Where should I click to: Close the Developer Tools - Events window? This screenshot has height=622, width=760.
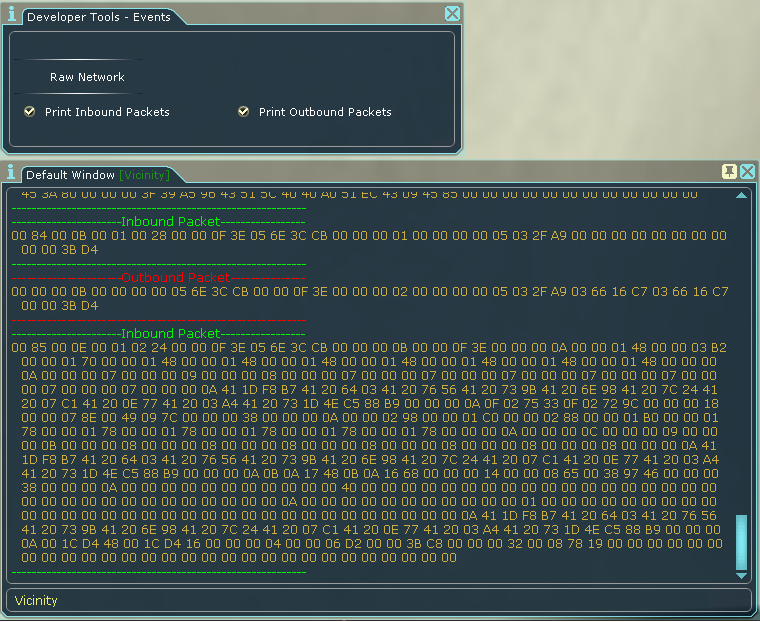(452, 14)
